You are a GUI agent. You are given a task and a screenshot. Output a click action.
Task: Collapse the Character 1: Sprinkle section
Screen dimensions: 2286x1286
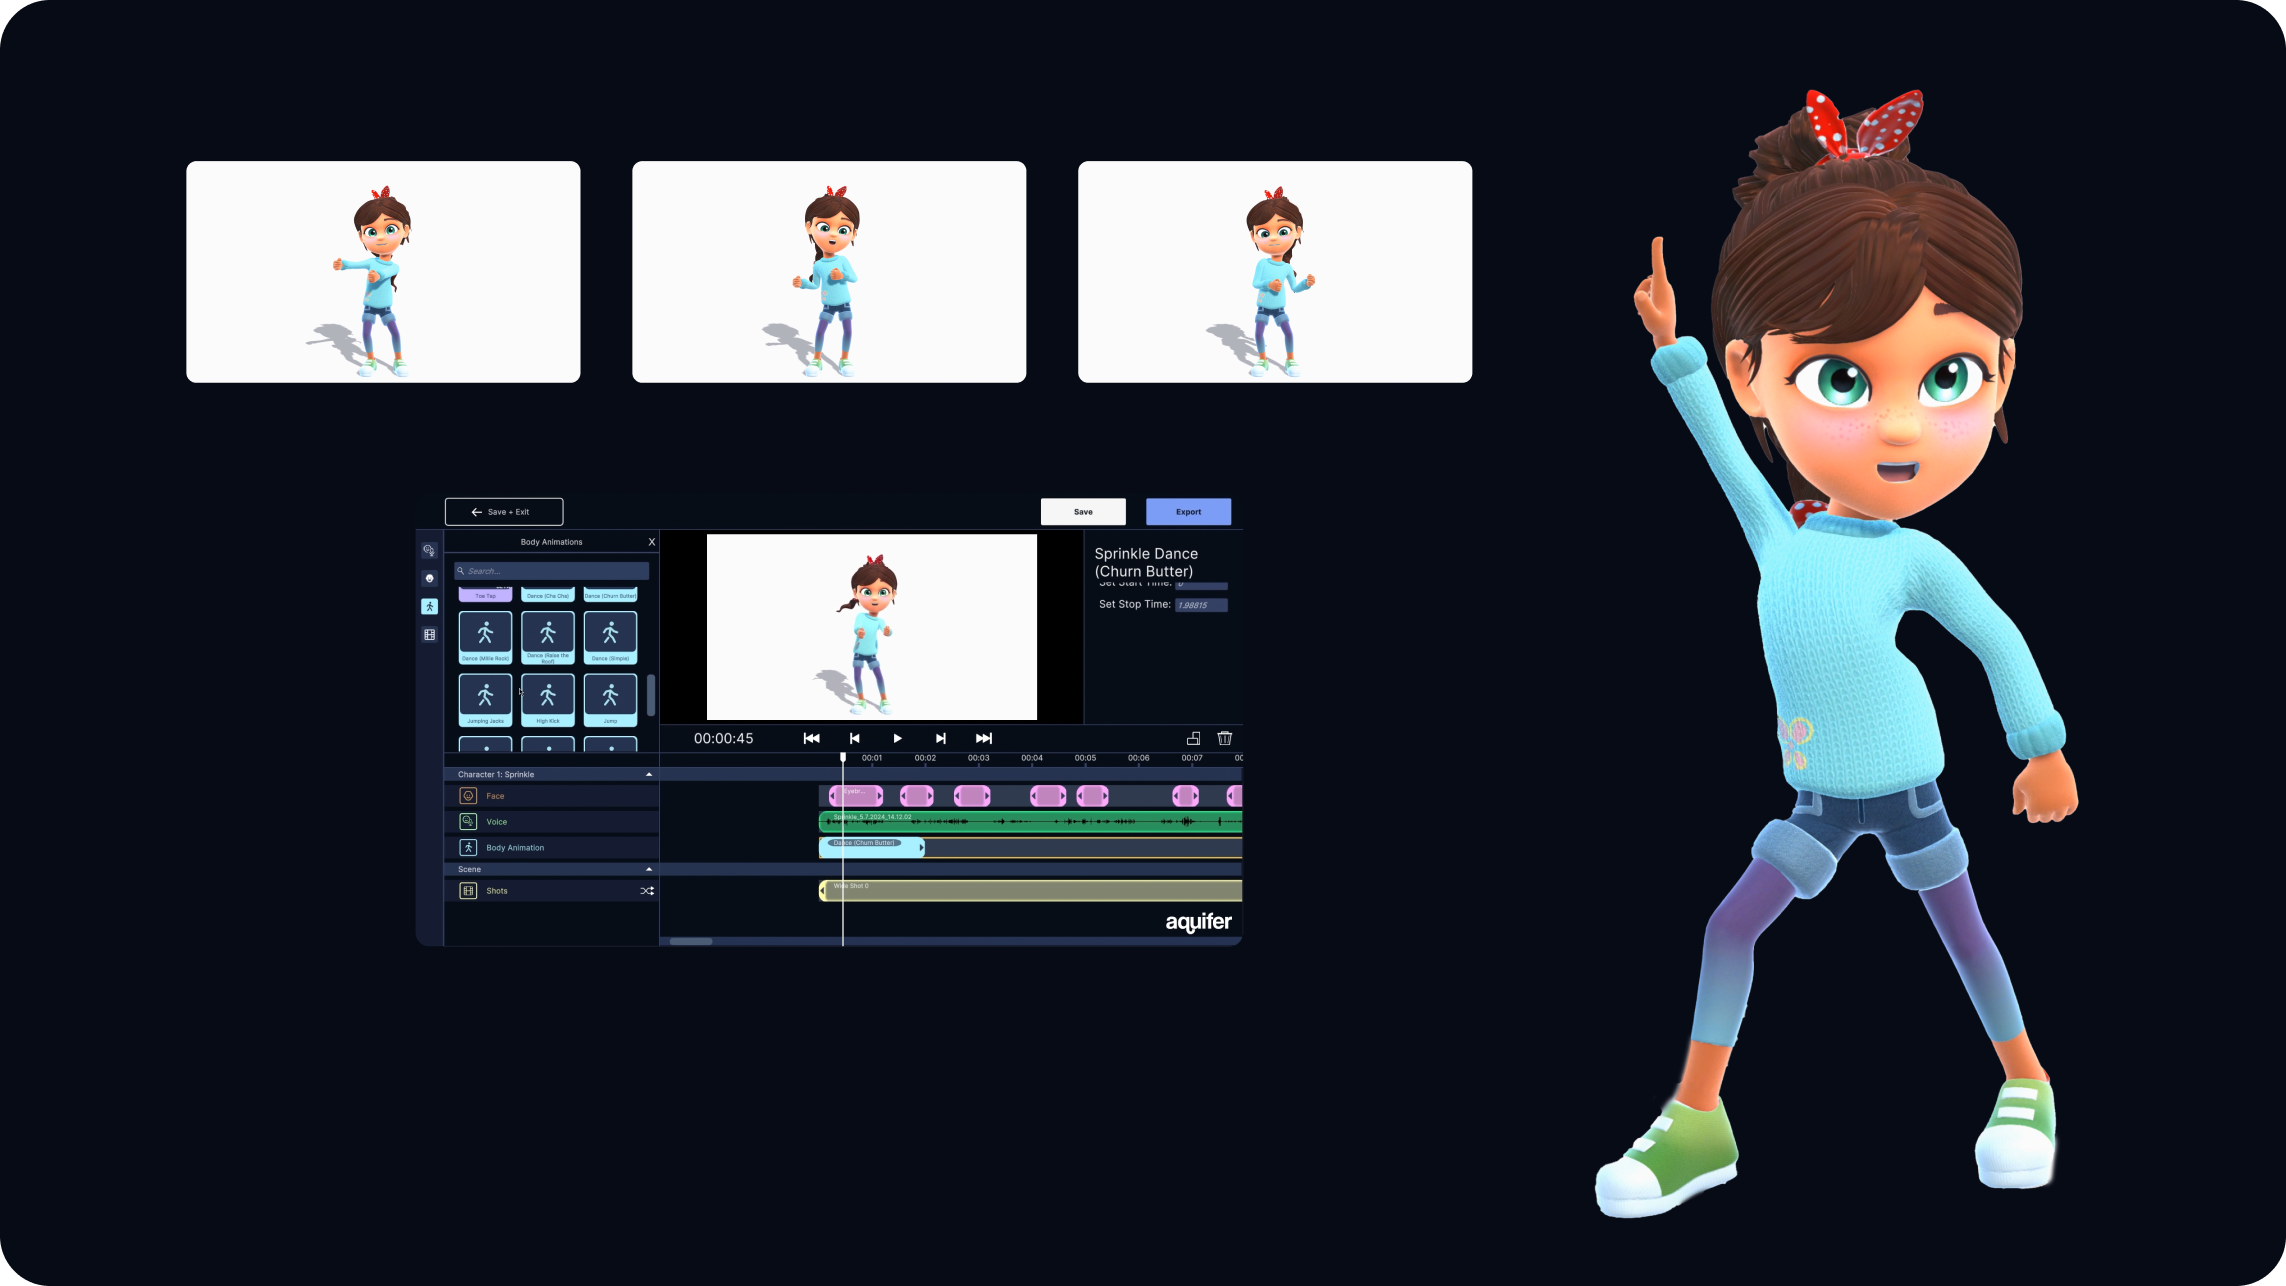coord(648,774)
